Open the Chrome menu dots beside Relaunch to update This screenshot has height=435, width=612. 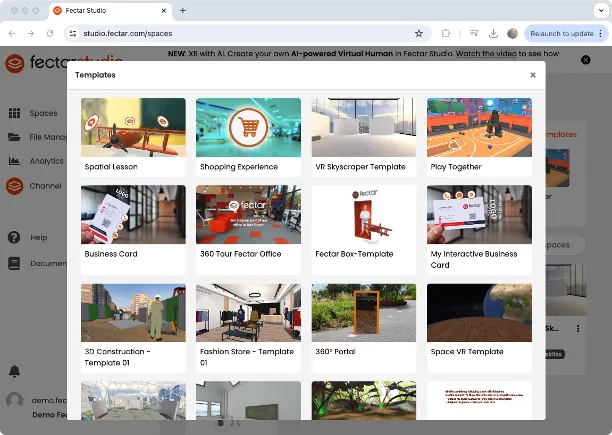601,34
